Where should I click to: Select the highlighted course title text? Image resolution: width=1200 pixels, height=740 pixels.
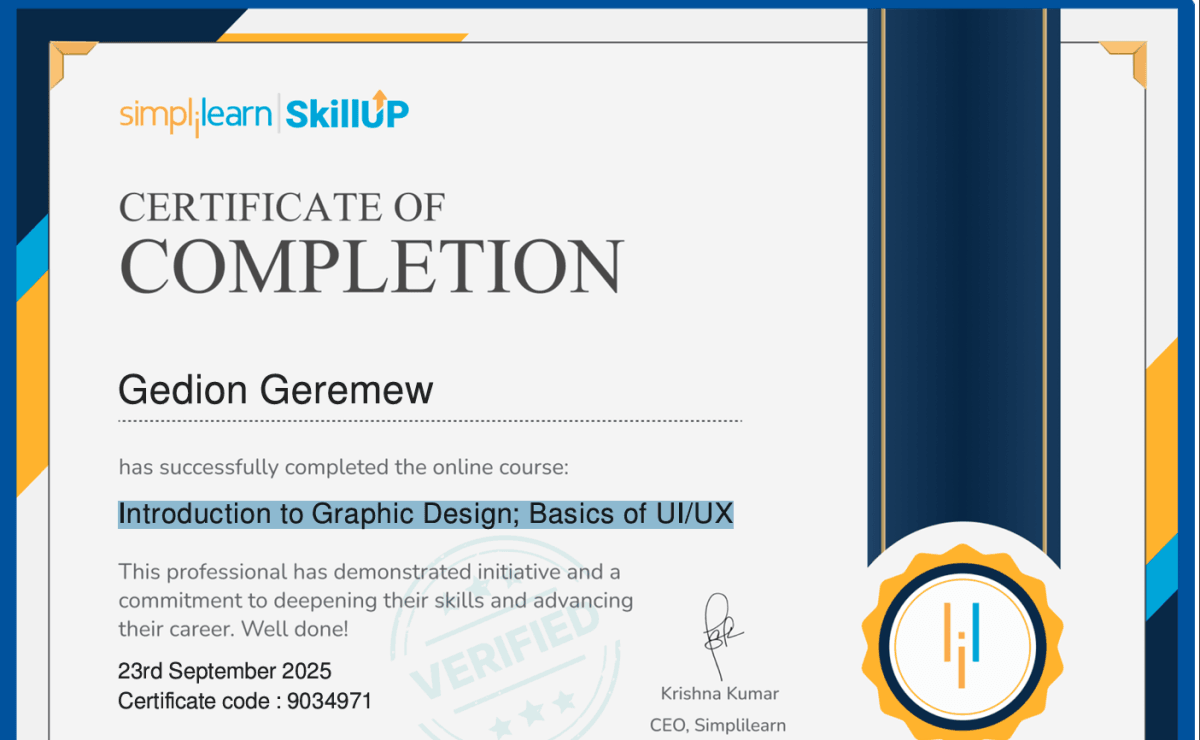pyautogui.click(x=425, y=515)
